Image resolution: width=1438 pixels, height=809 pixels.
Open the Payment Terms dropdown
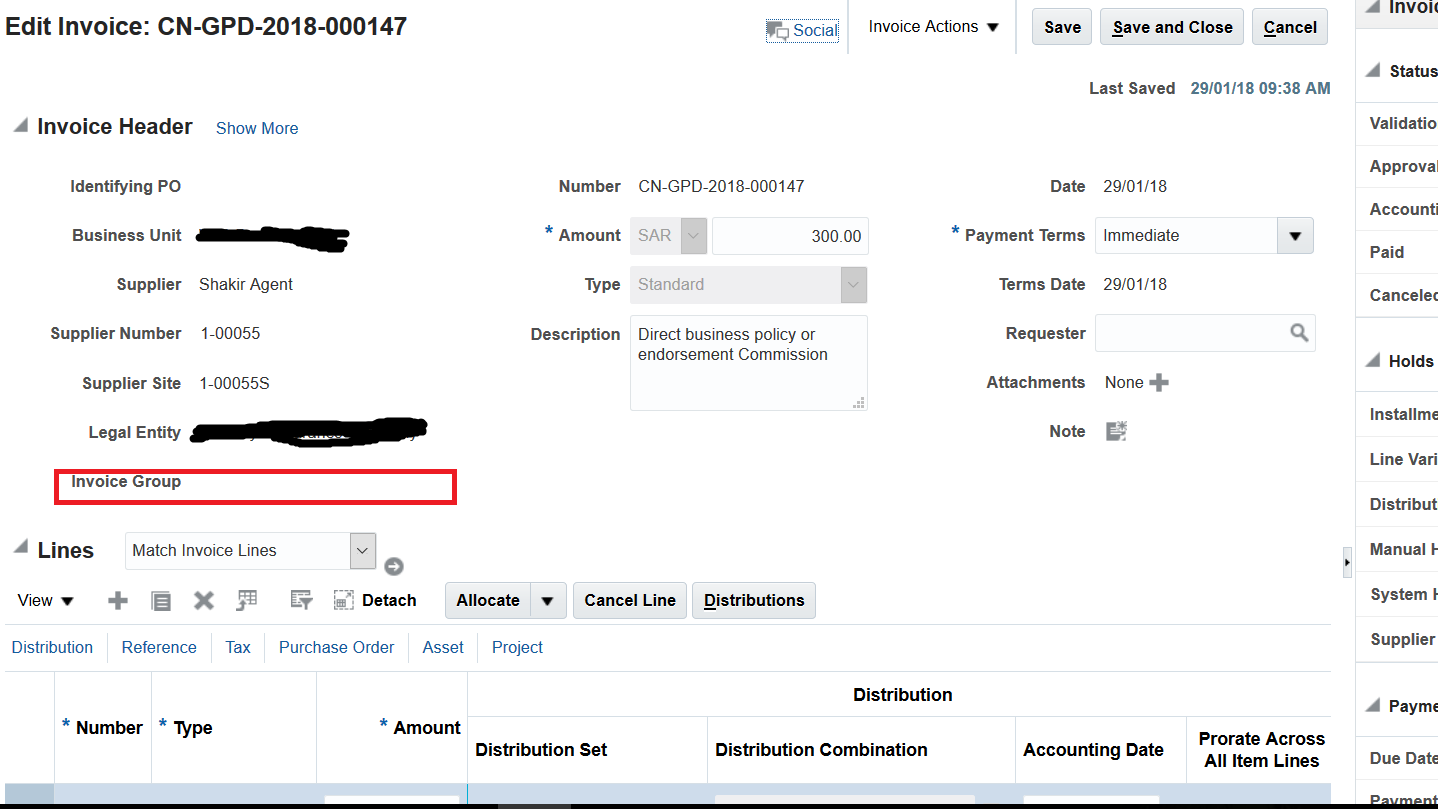click(1296, 235)
